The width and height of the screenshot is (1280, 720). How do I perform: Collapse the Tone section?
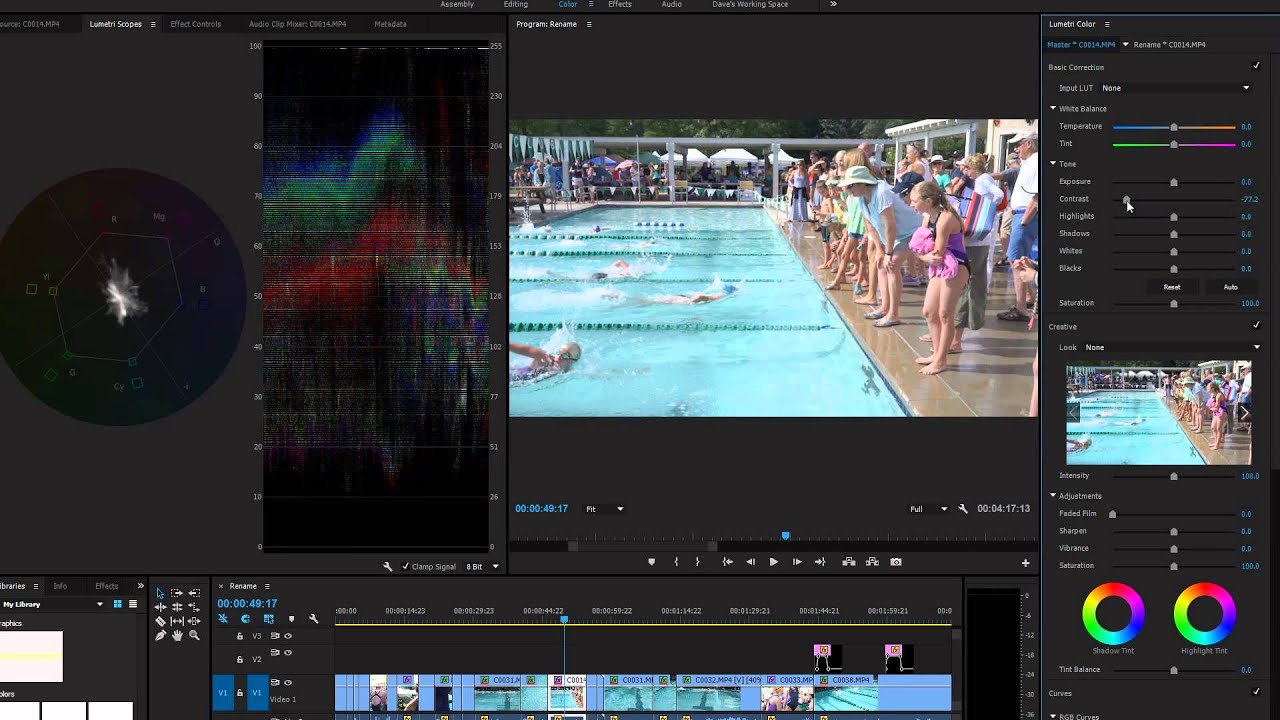[1053, 163]
